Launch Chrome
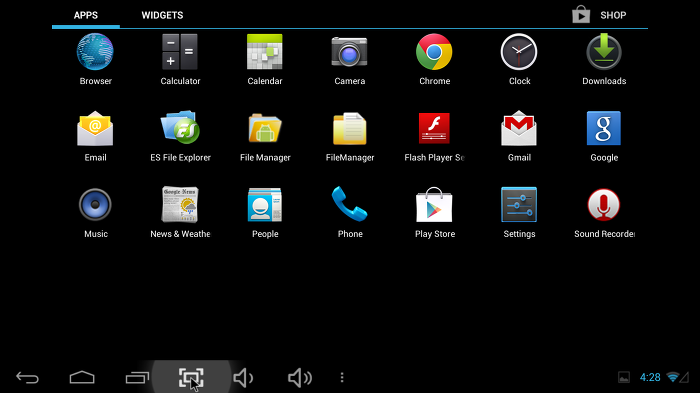700x393 pixels. pos(434,52)
